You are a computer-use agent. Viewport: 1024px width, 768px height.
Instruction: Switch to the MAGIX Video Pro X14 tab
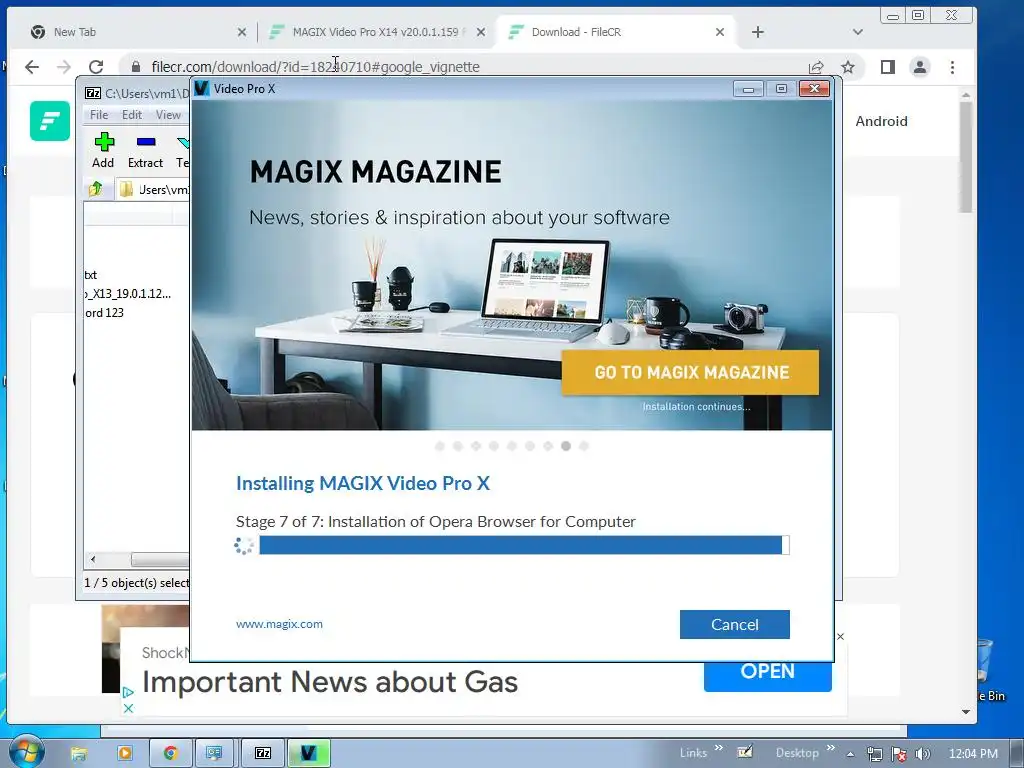376,32
